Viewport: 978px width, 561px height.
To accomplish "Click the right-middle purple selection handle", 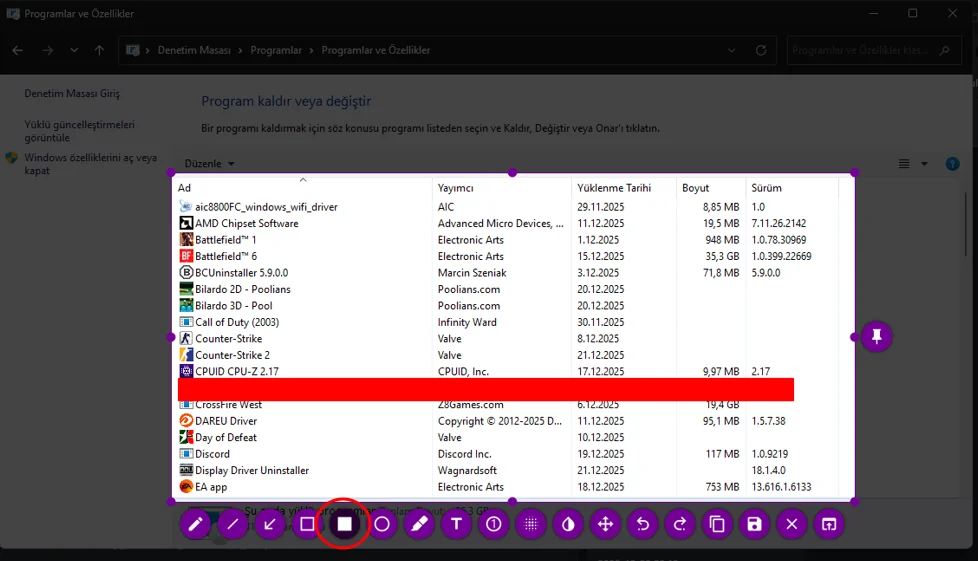I will pyautogui.click(x=854, y=337).
